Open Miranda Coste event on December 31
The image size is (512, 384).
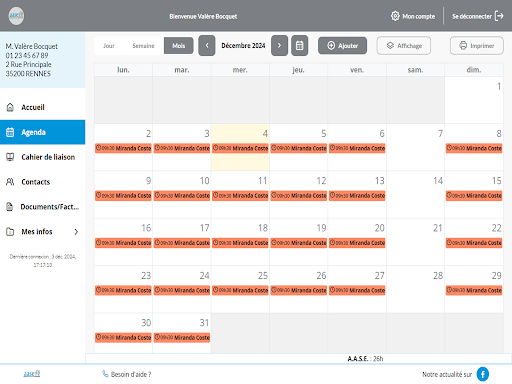point(182,338)
